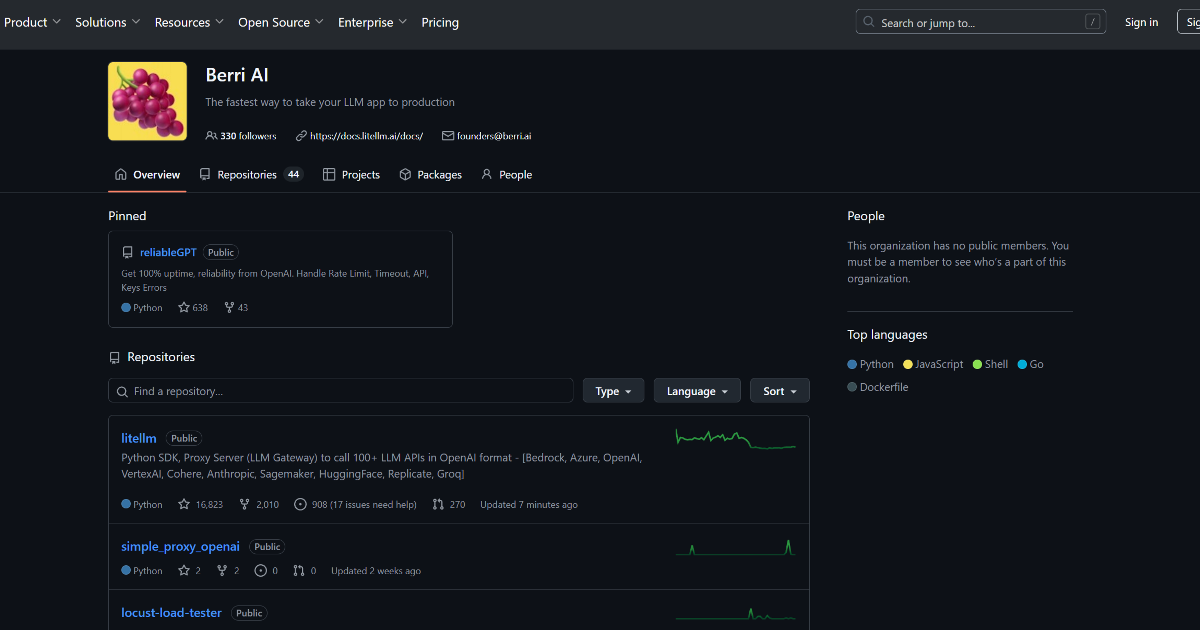Open the Type filter dropdown
The image size is (1200, 630).
(x=613, y=390)
